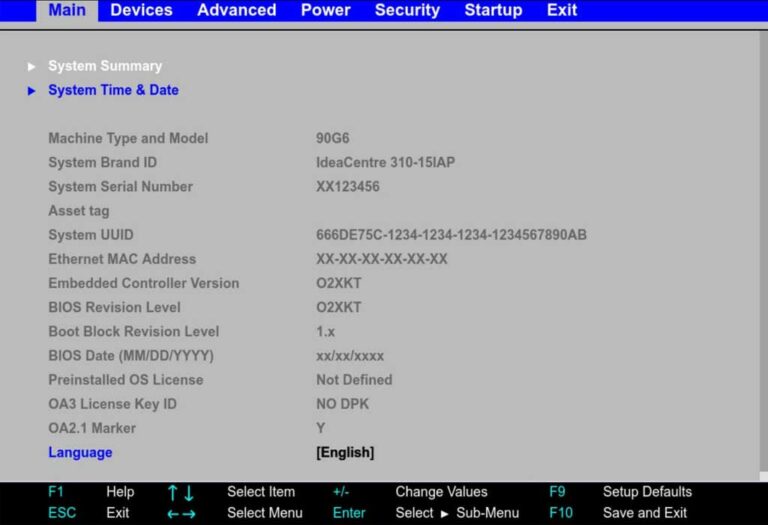
Task: Open the Power menu tab
Action: (x=325, y=10)
